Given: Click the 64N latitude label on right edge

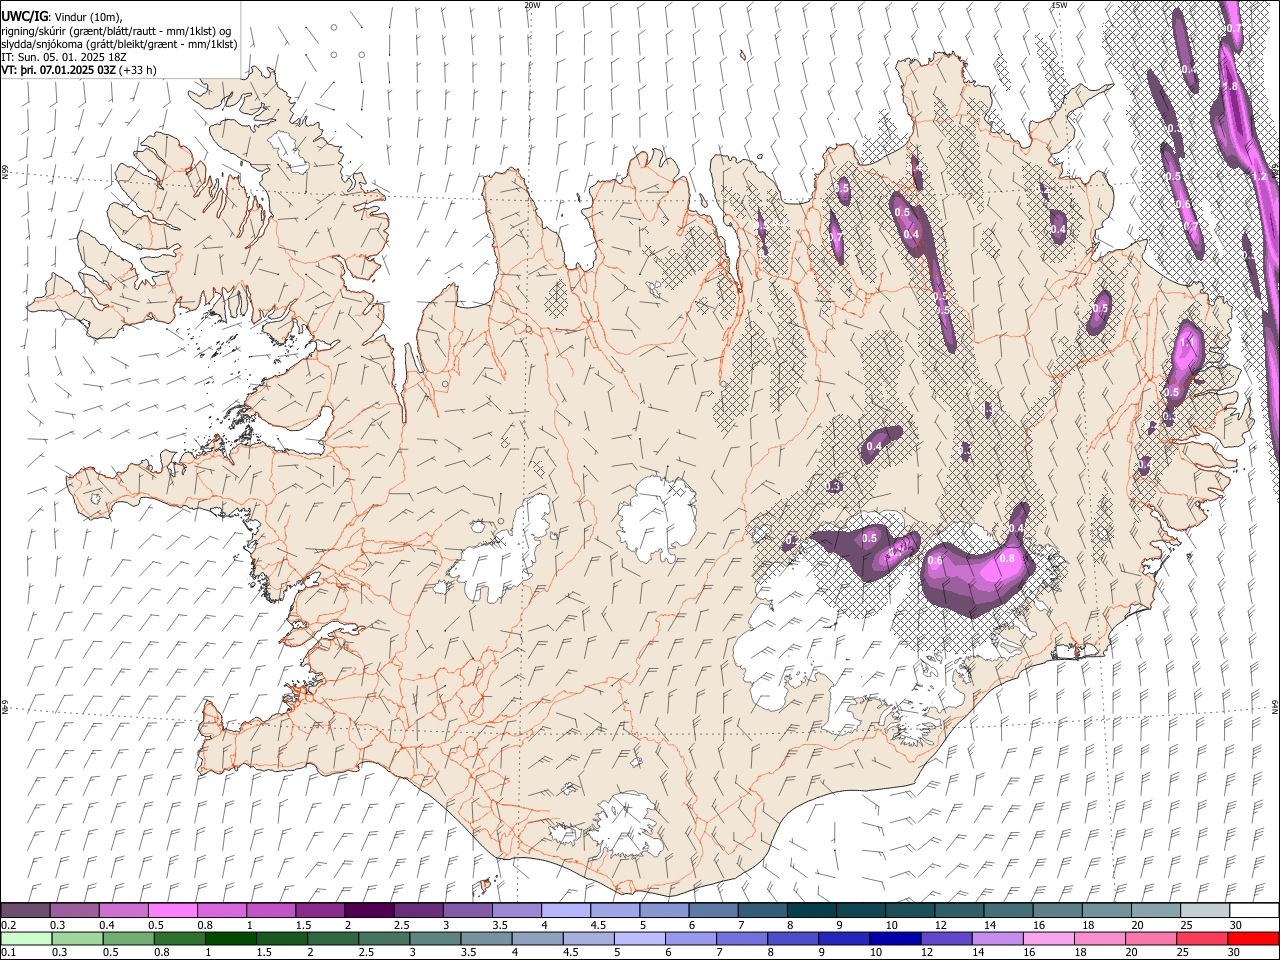Looking at the screenshot, I should coord(1275,706).
